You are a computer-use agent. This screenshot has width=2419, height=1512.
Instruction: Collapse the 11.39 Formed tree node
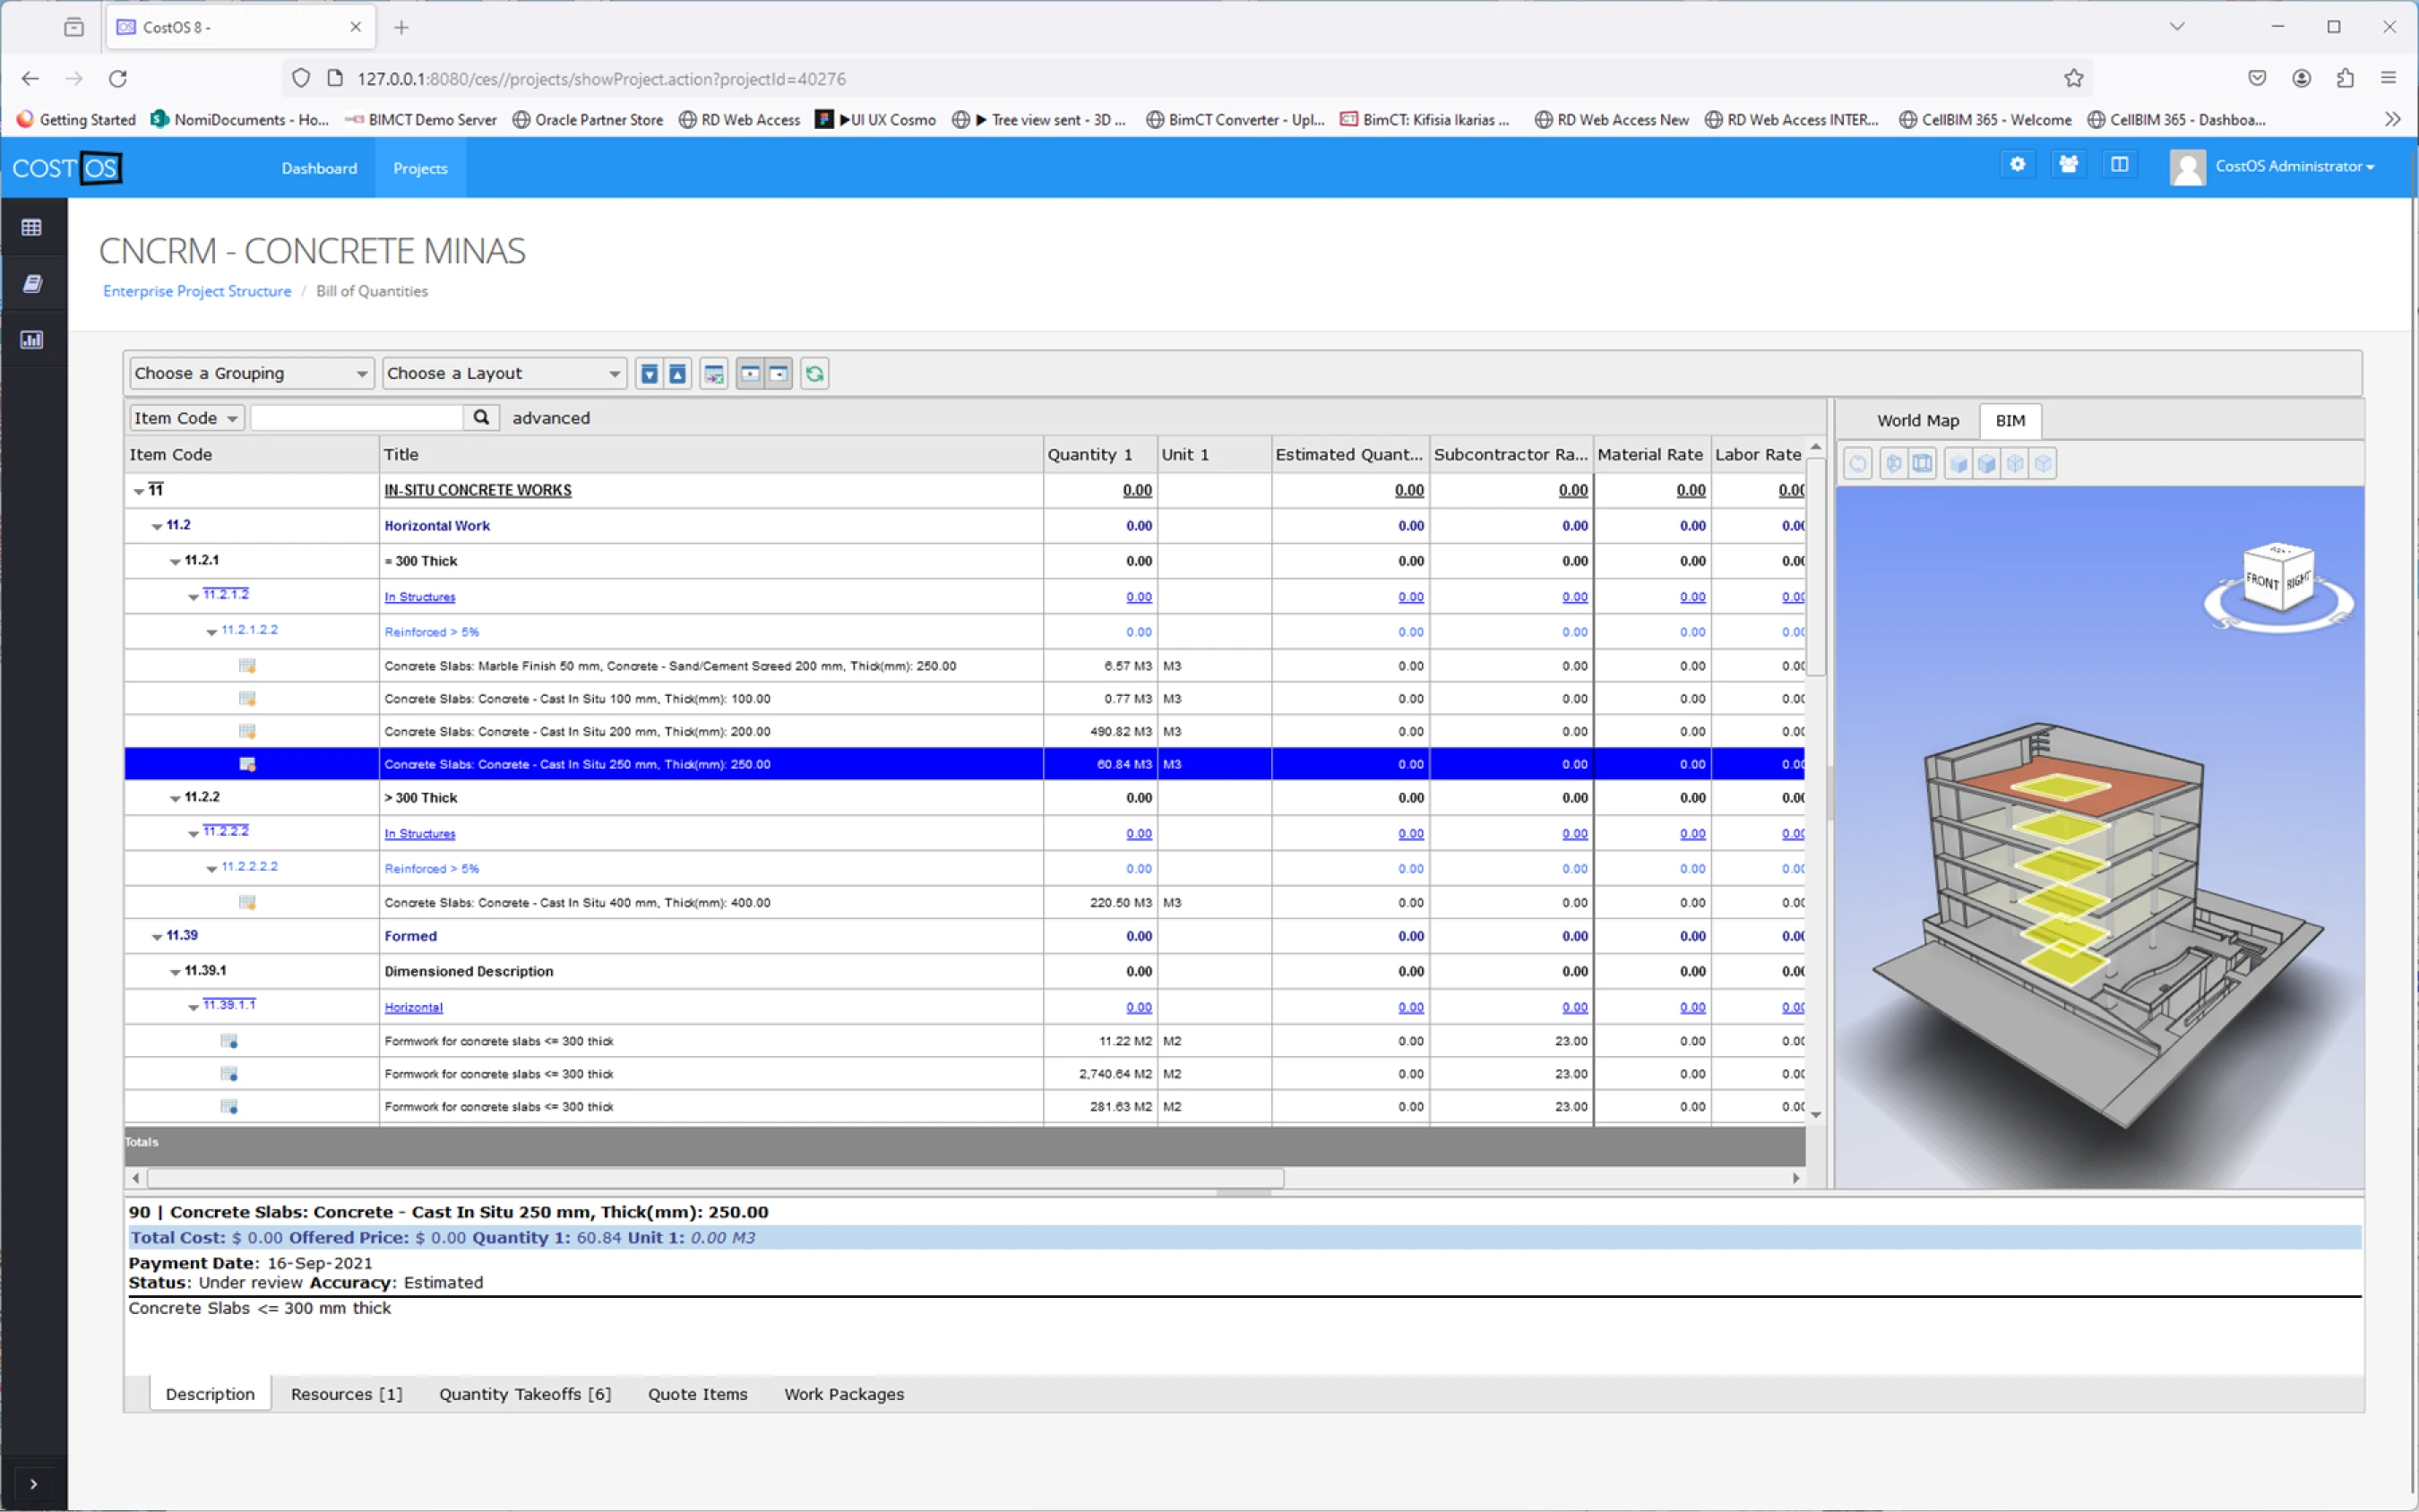pyautogui.click(x=157, y=935)
